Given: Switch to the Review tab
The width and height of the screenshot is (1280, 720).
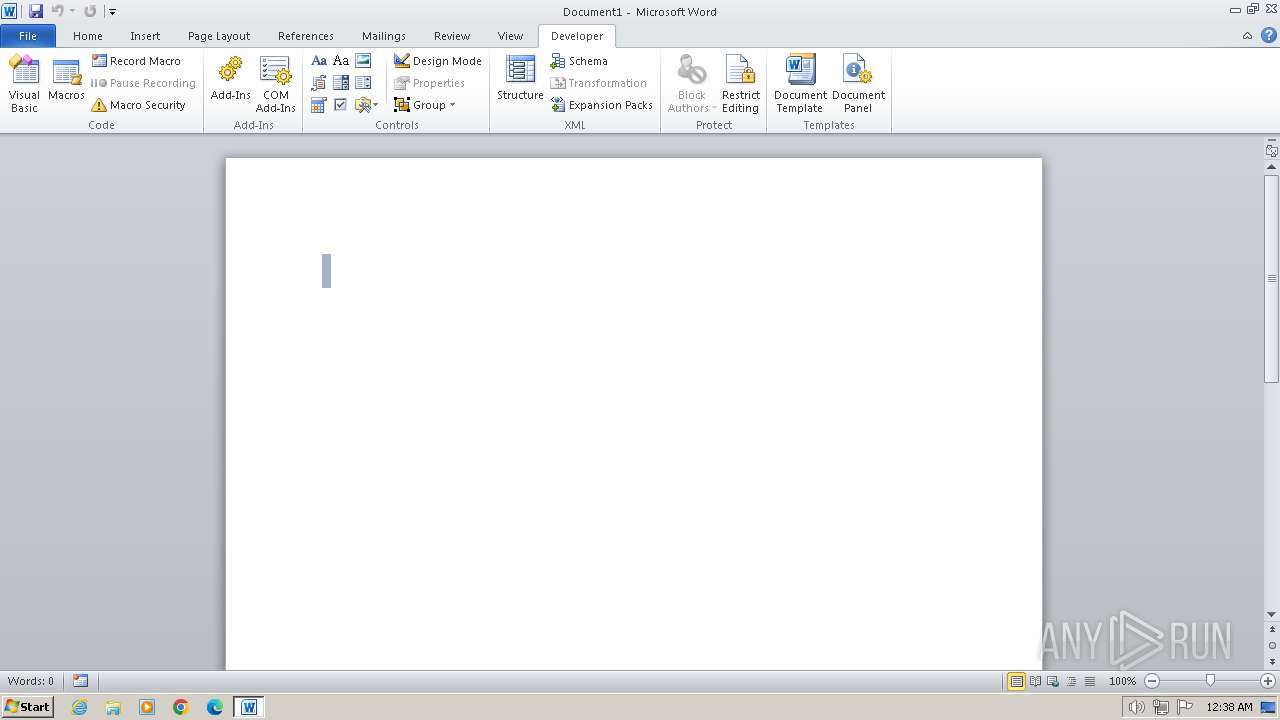Looking at the screenshot, I should click(452, 36).
